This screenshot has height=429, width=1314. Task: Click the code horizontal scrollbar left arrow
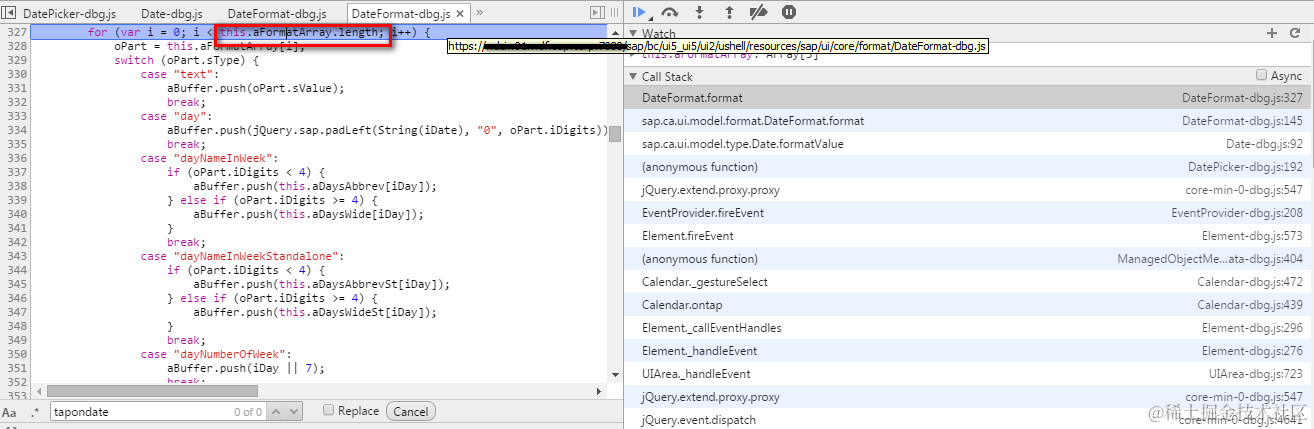point(37,391)
